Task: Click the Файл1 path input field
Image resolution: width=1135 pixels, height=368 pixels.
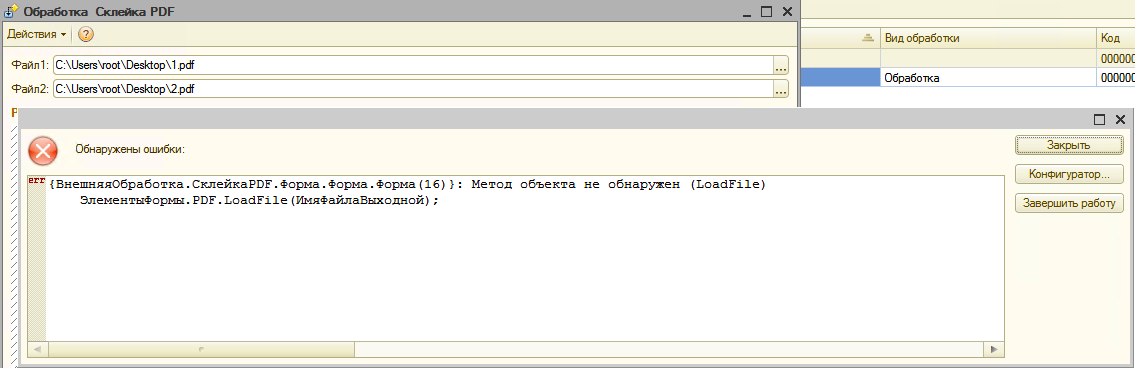Action: [x=413, y=65]
